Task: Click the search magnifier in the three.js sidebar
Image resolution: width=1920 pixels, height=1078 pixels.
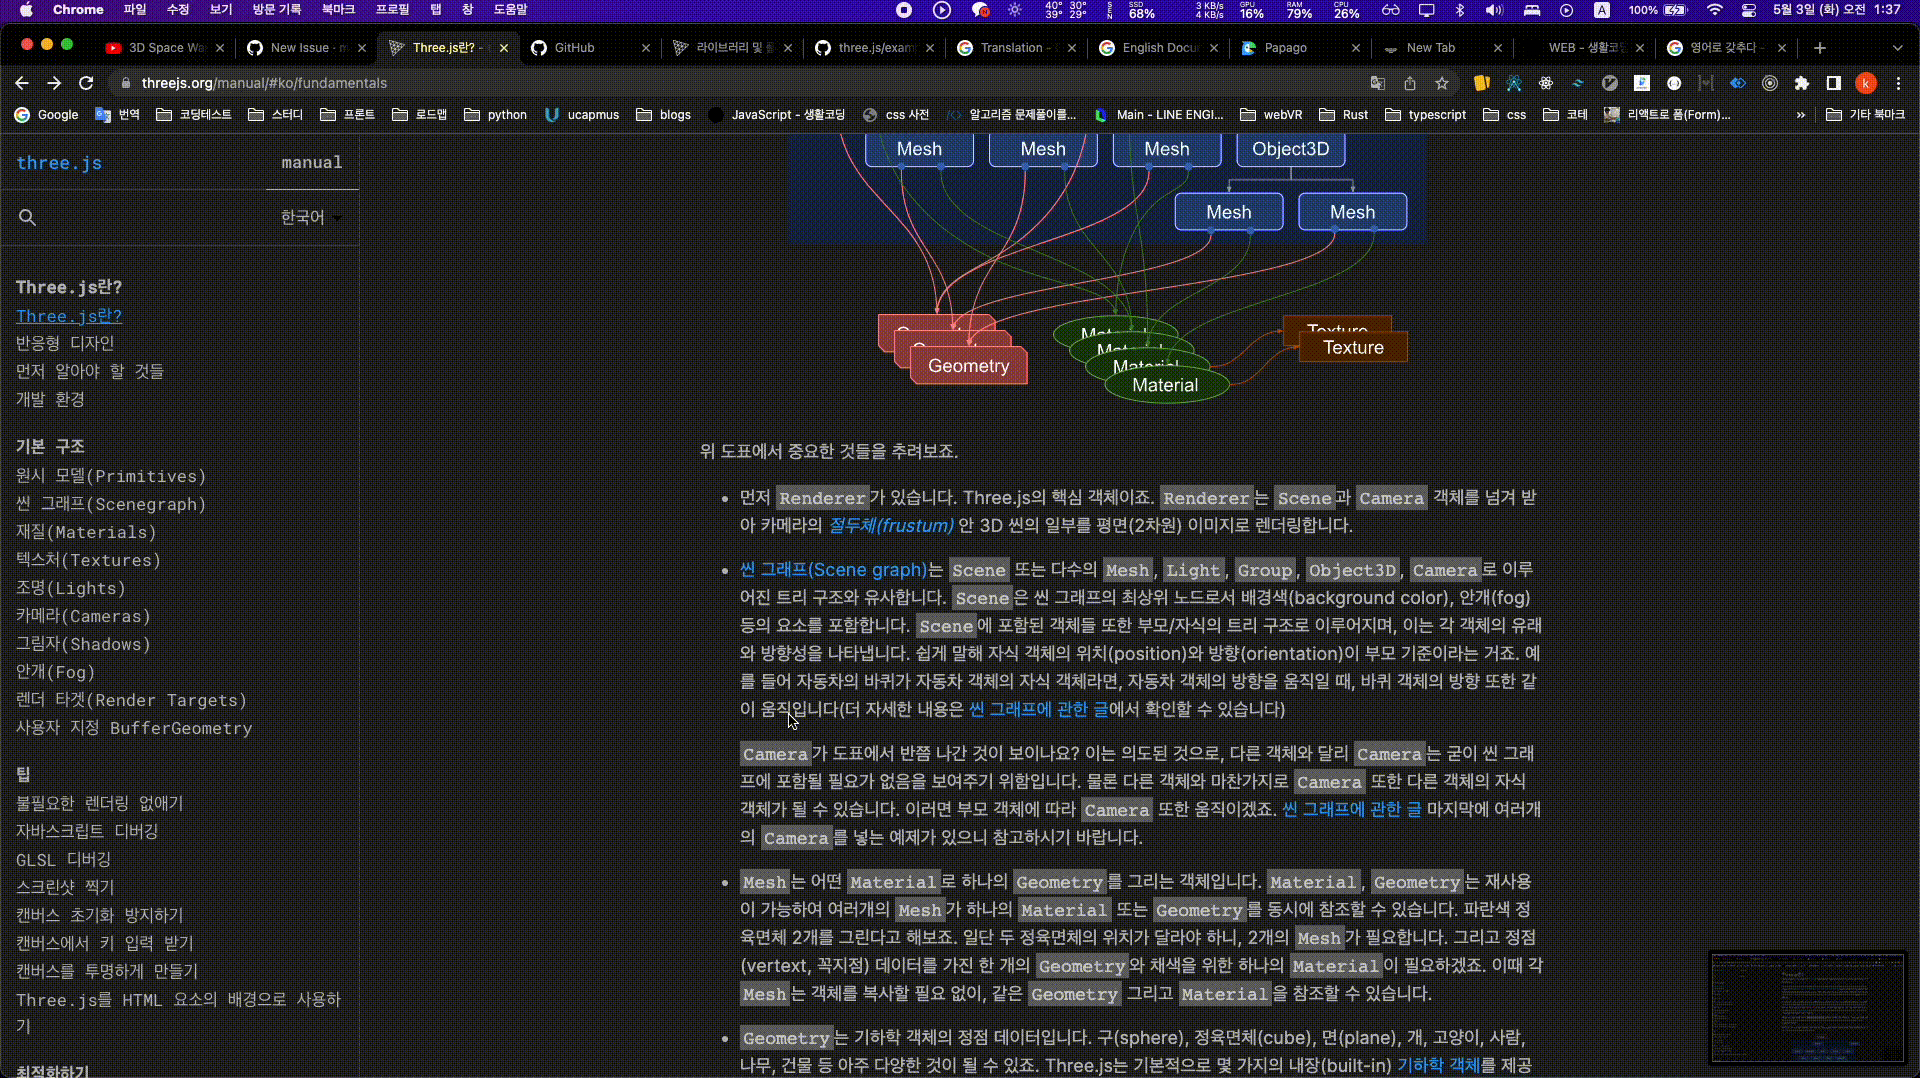Action: [x=27, y=217]
